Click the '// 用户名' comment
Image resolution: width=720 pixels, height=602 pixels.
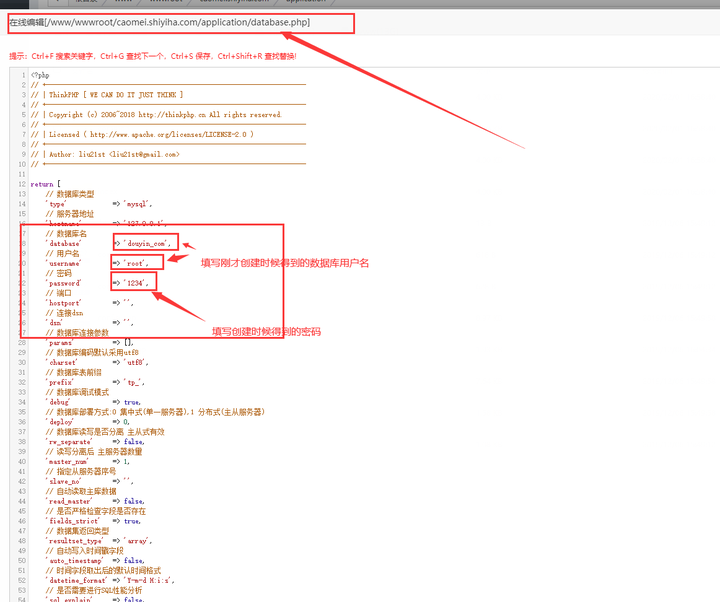(x=62, y=253)
